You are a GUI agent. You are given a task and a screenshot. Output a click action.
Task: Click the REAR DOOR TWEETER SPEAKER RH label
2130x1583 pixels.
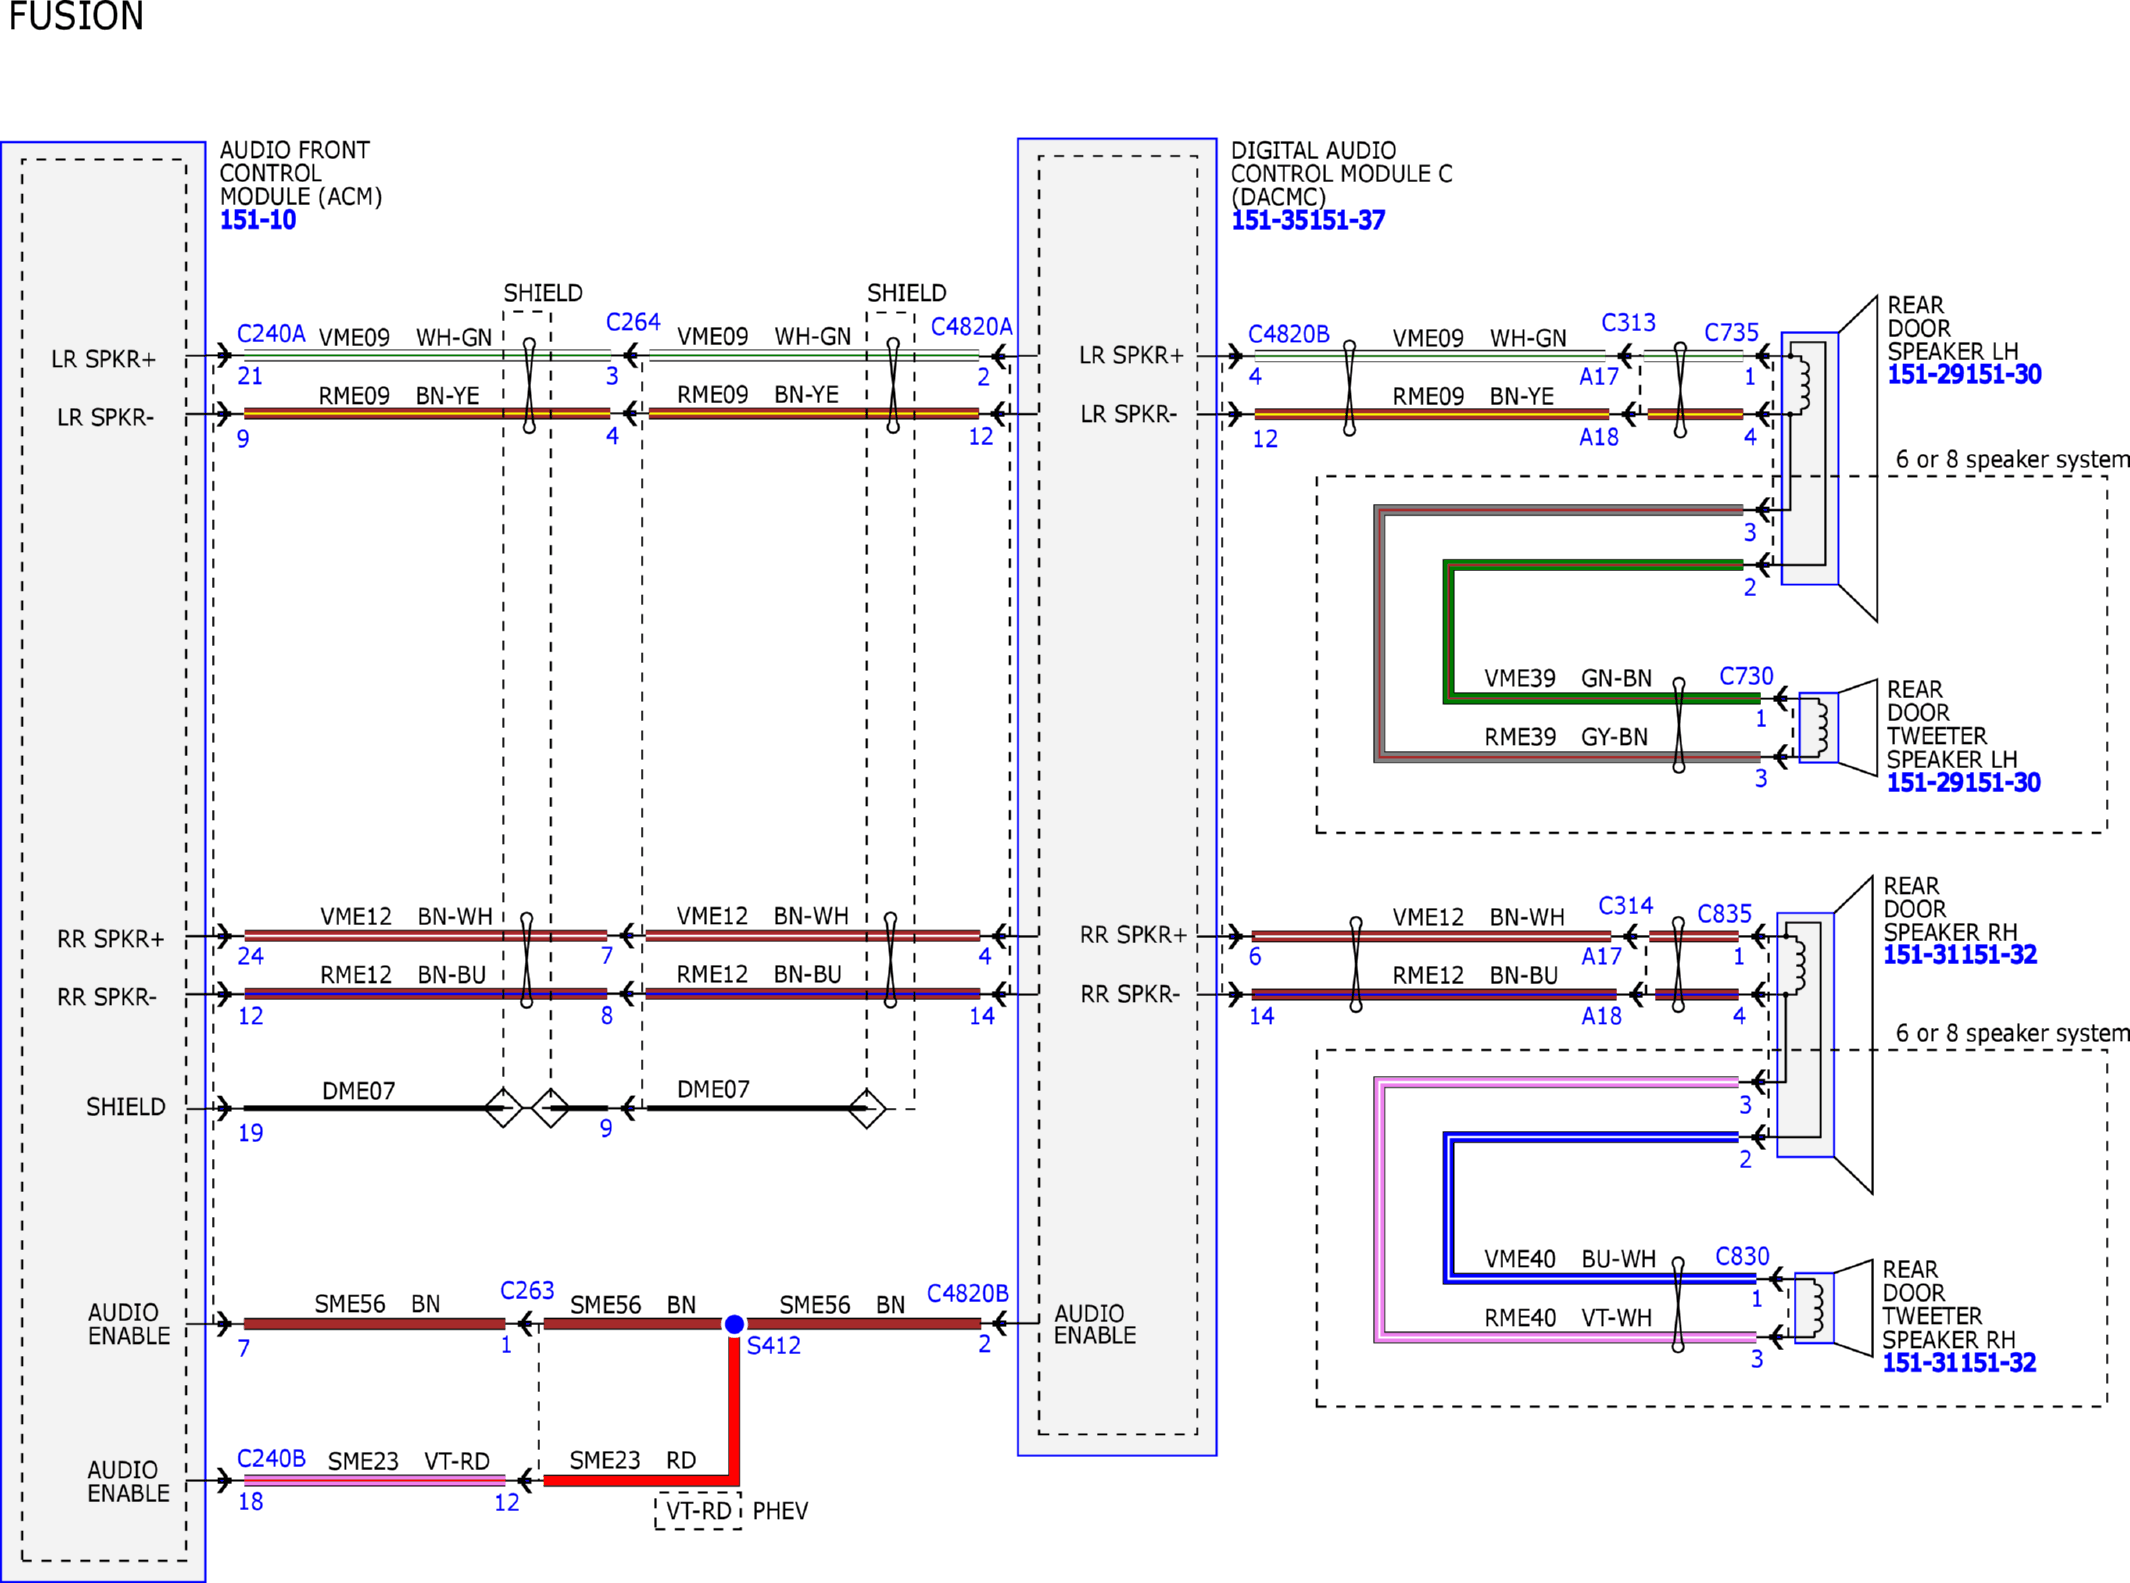(1948, 1304)
